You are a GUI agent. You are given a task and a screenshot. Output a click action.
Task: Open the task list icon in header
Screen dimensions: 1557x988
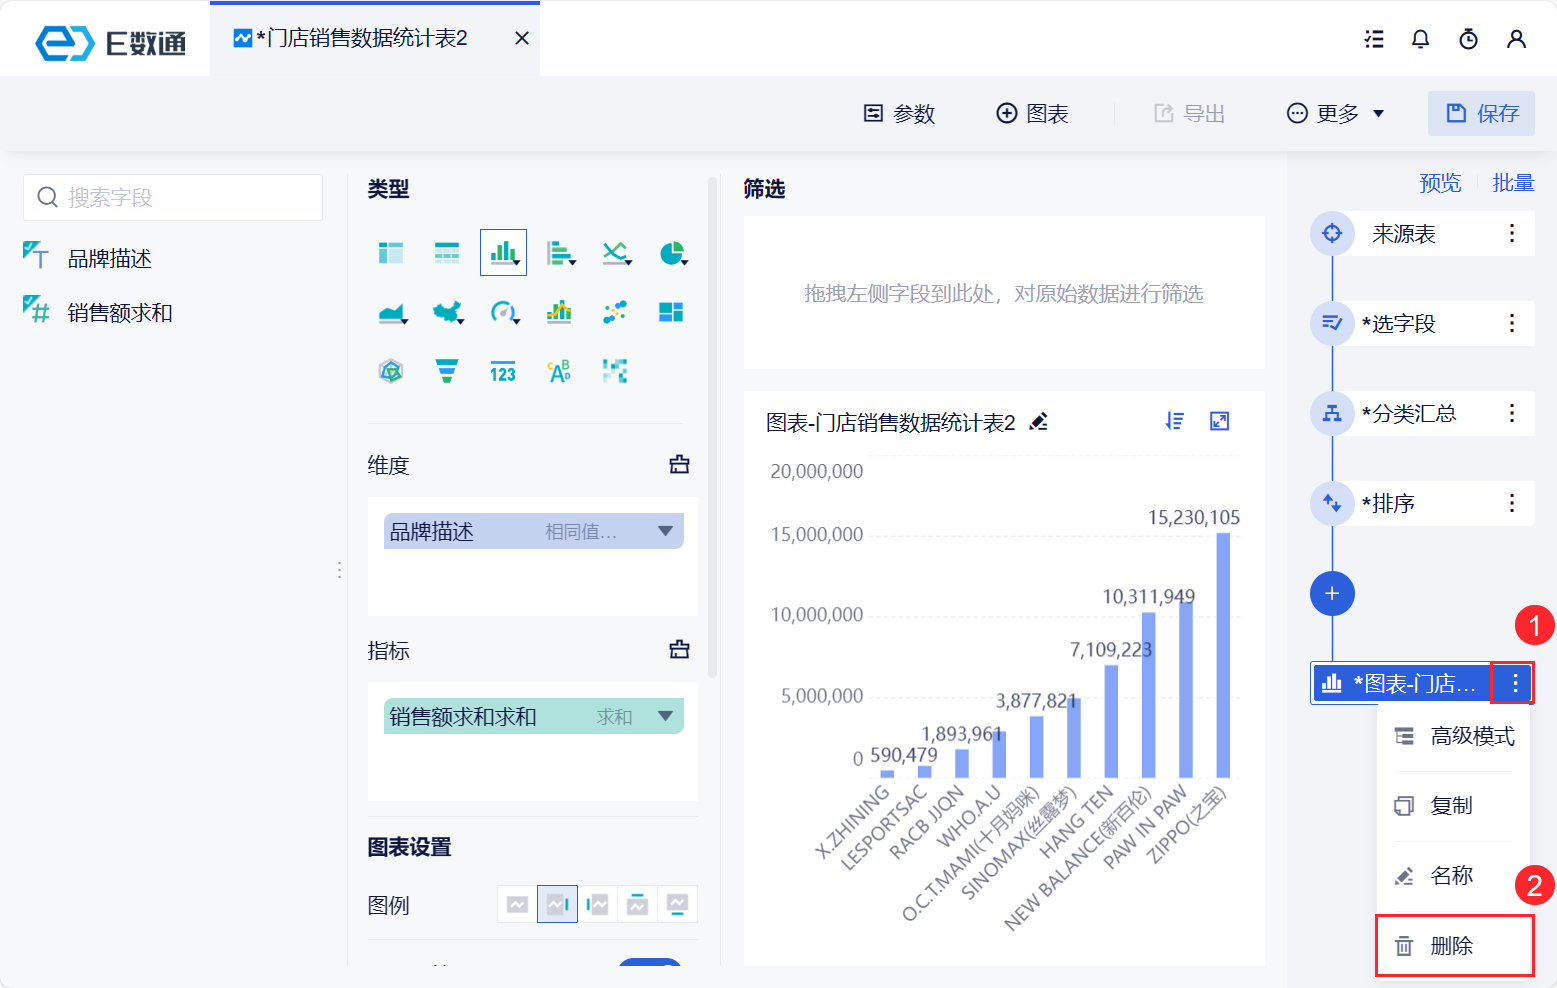pyautogui.click(x=1374, y=39)
